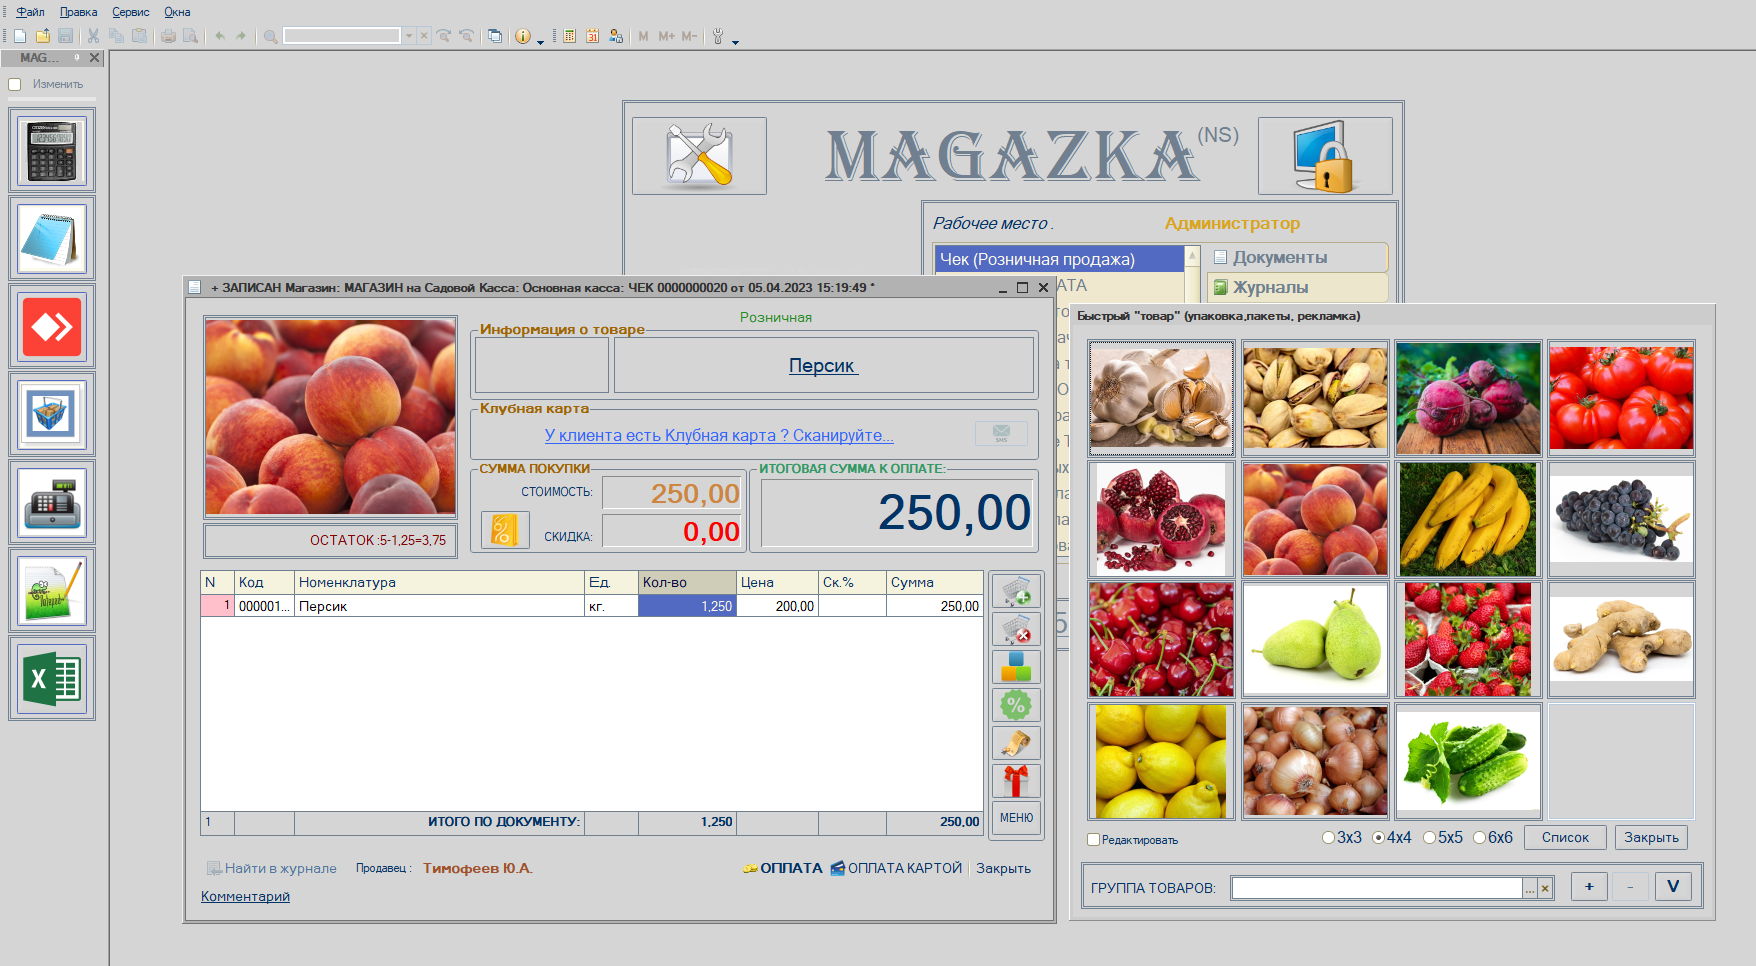
Task: Select the bananas quick product thumbnail
Action: tap(1468, 519)
